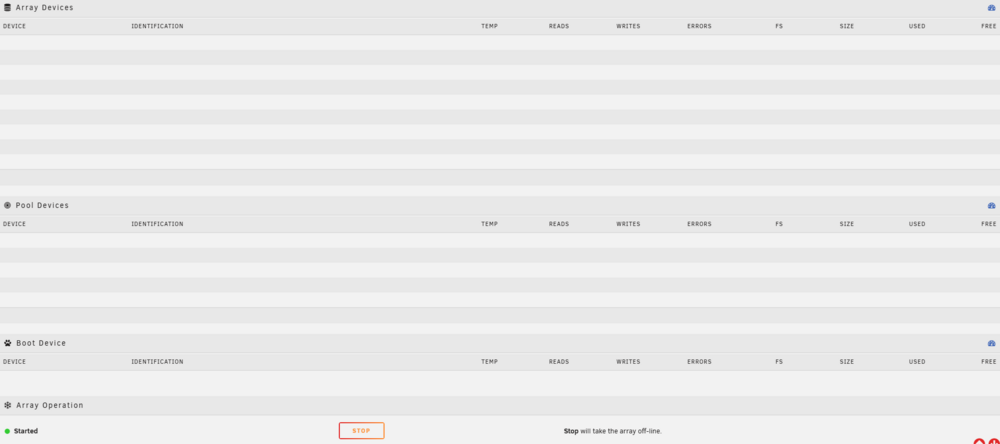Click WRITES column header in Pool Devices
This screenshot has height=444, width=1000.
(x=628, y=224)
